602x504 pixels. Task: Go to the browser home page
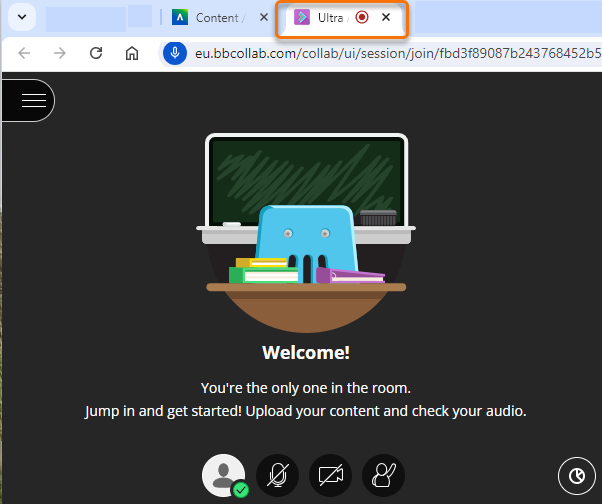click(132, 53)
